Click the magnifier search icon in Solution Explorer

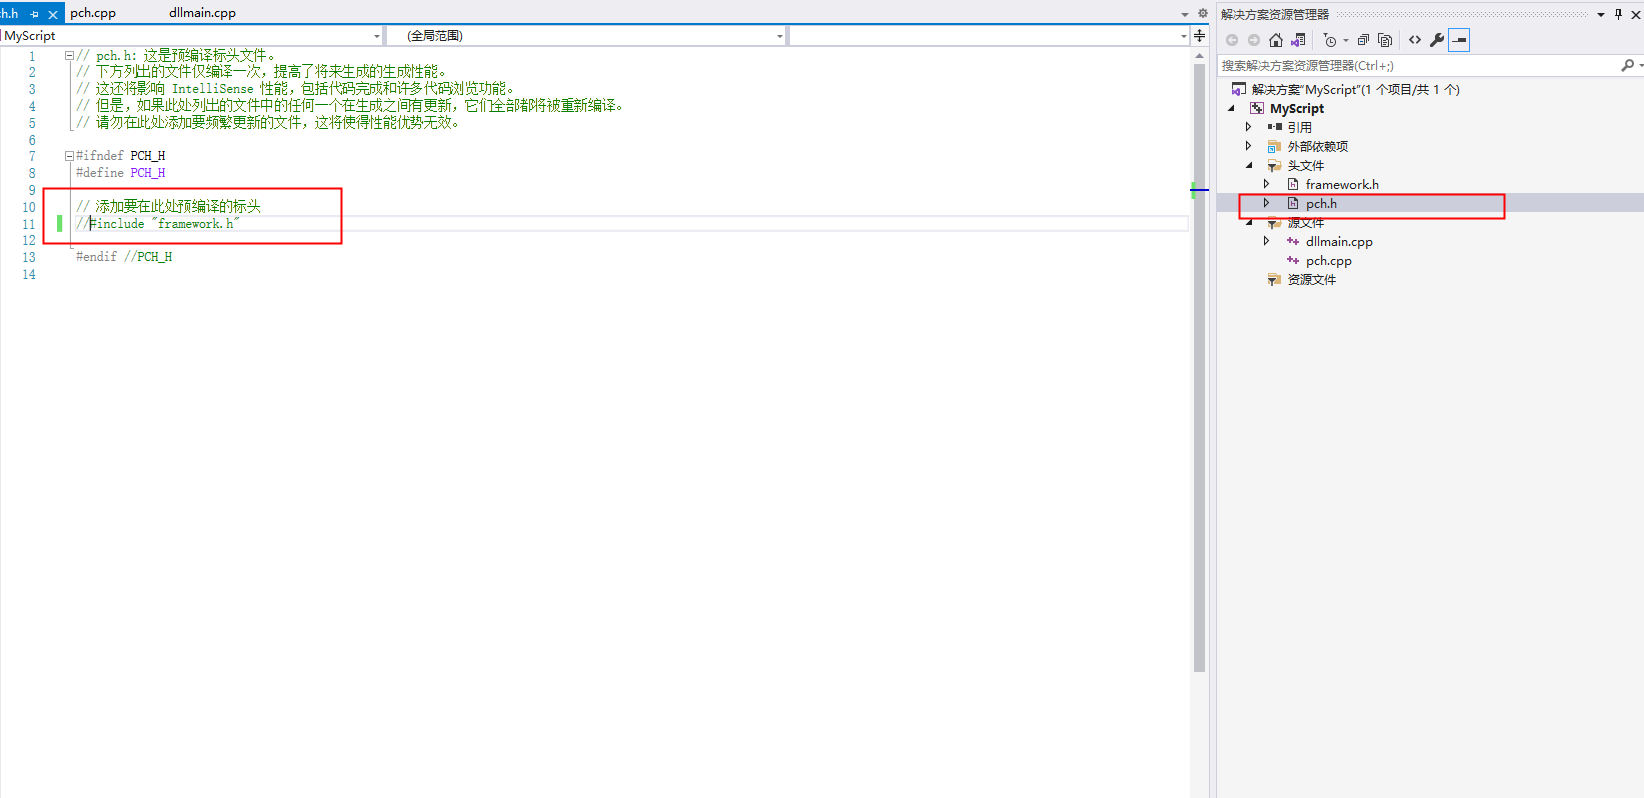pyautogui.click(x=1627, y=65)
